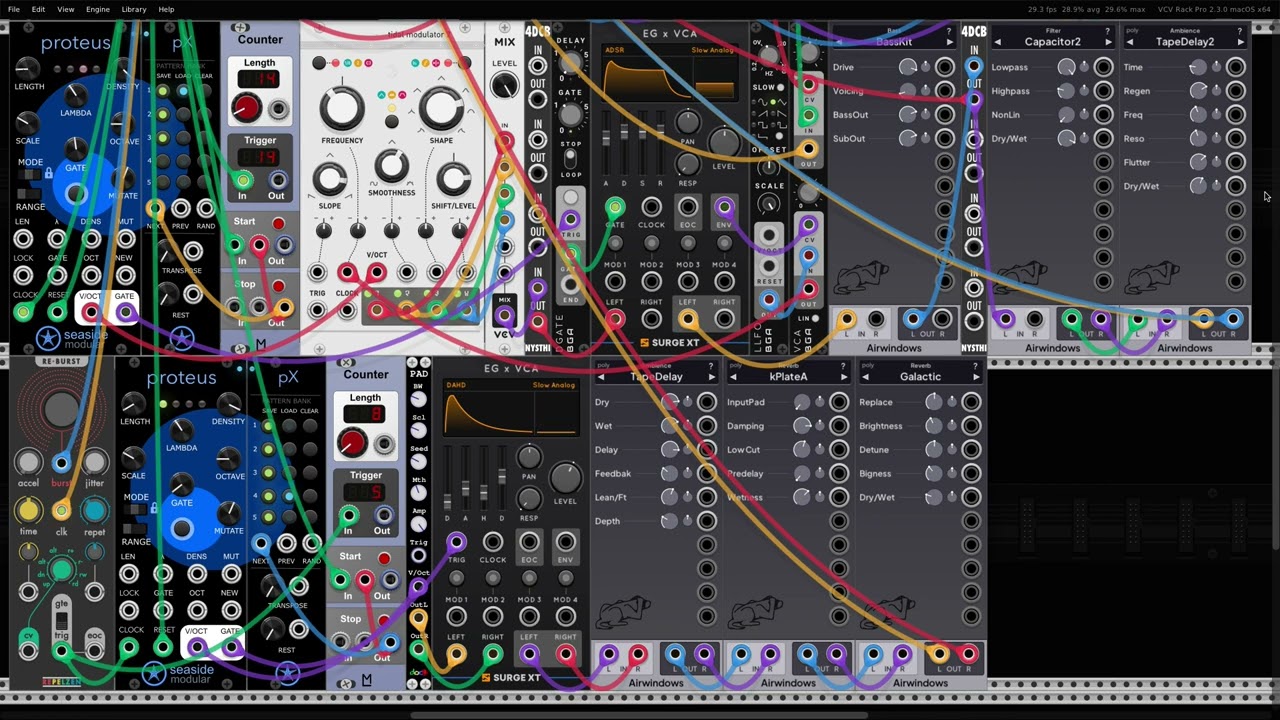Open the Galactic effect name selector

click(x=920, y=377)
